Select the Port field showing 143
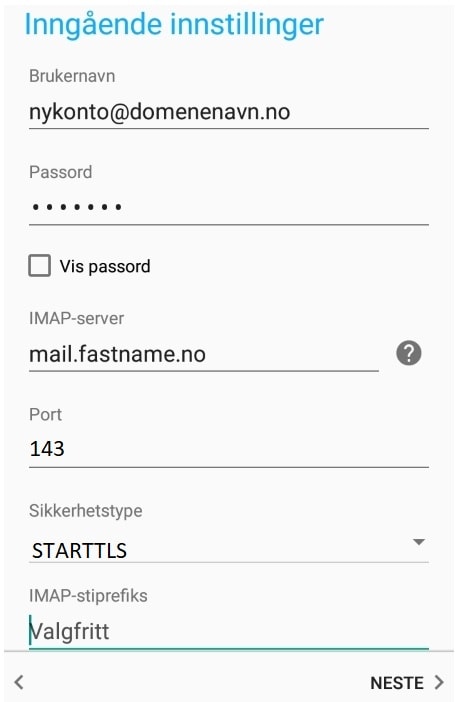The image size is (455, 702). (x=228, y=449)
